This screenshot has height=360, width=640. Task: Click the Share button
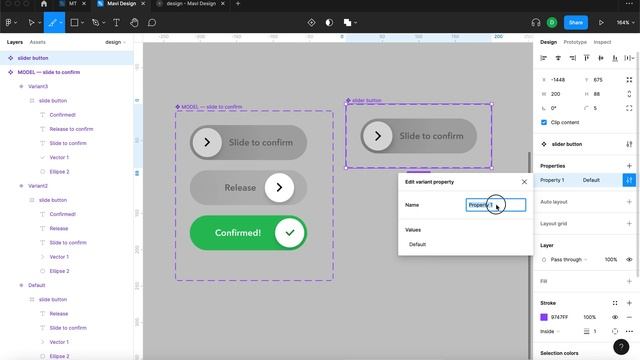click(576, 22)
